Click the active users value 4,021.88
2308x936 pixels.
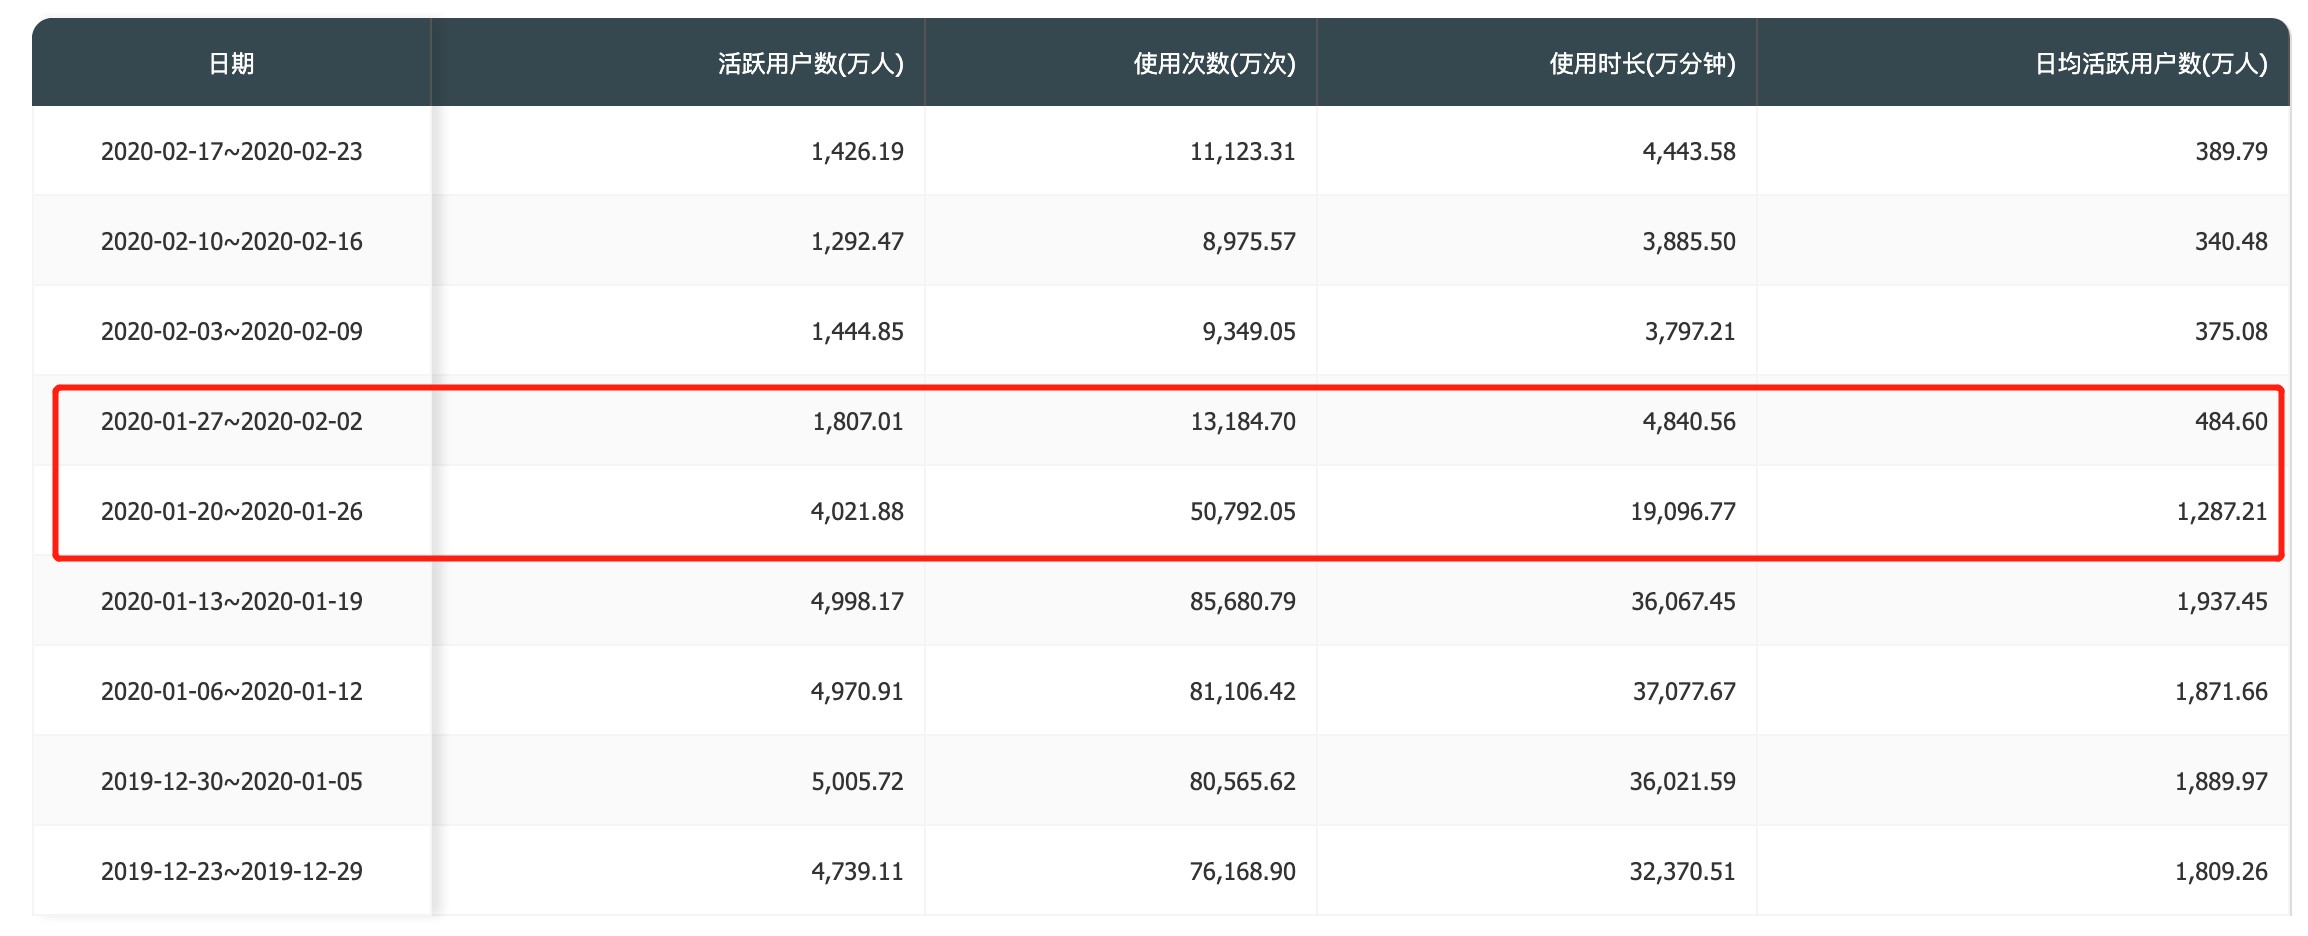[857, 512]
